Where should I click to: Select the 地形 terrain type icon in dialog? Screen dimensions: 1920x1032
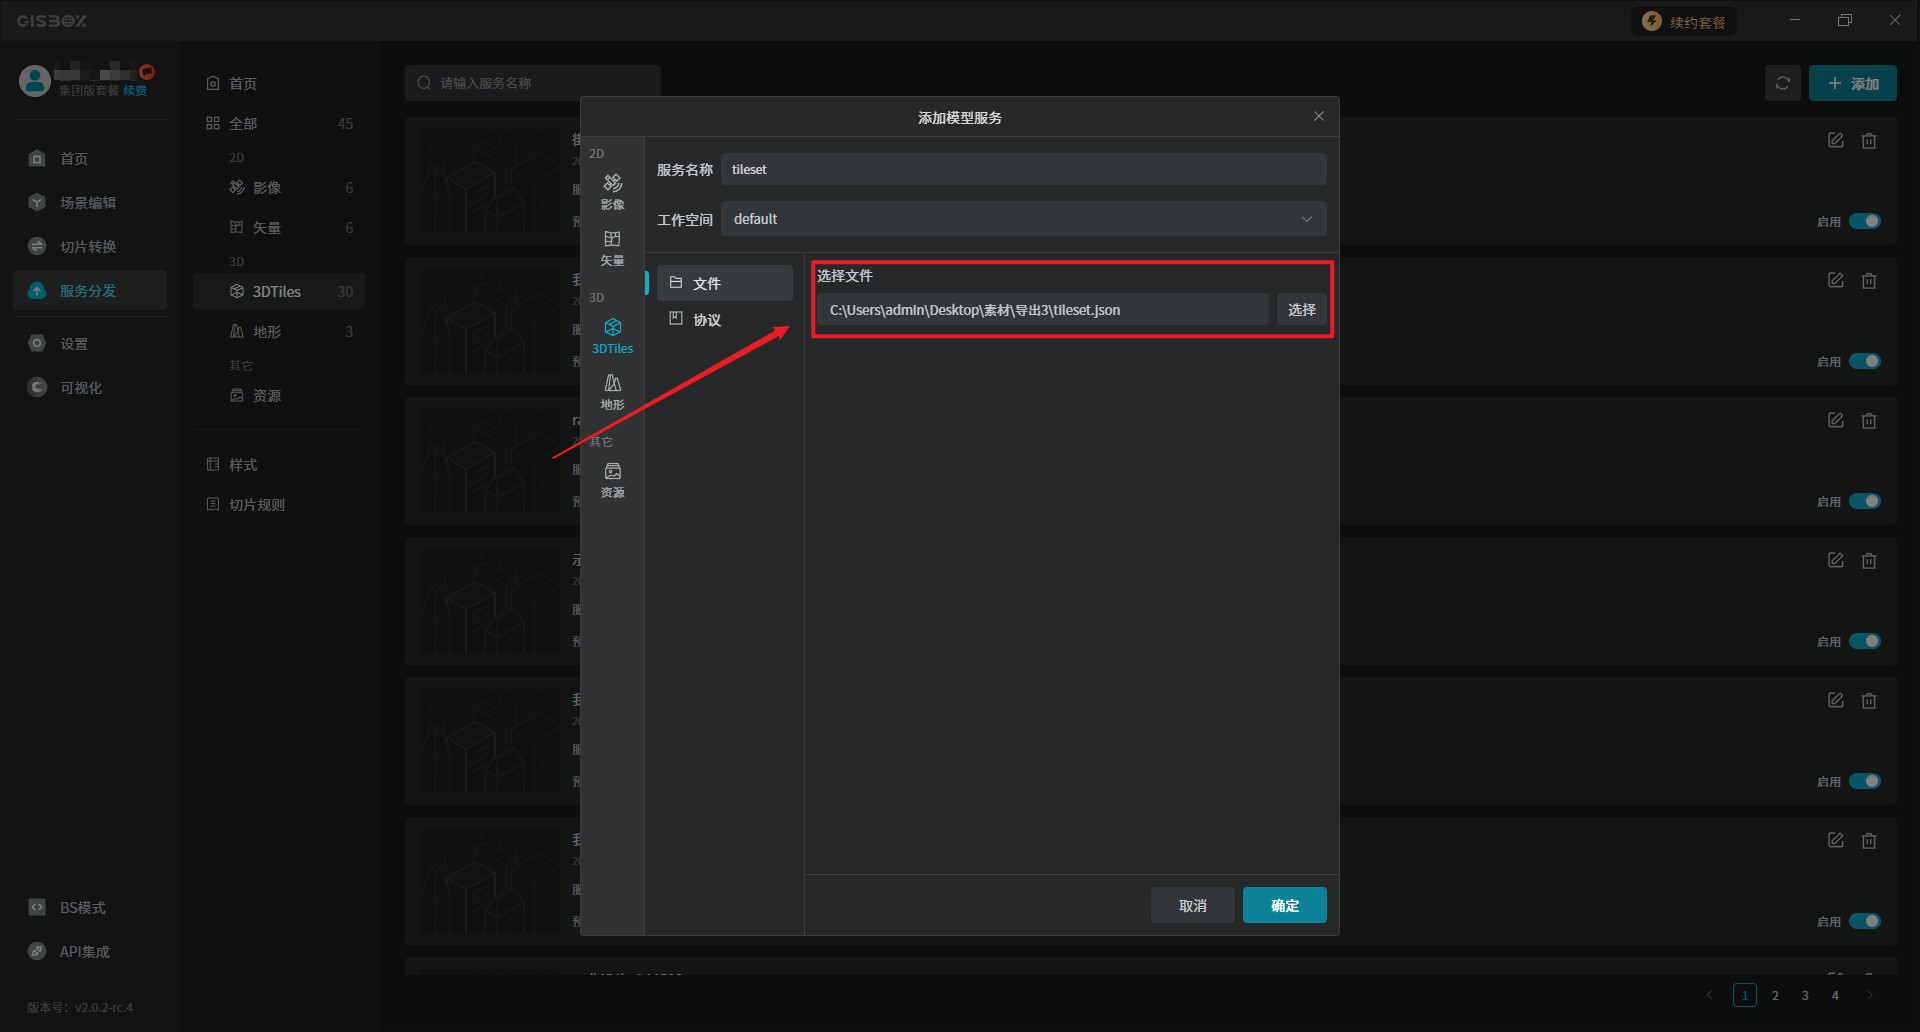[x=612, y=390]
